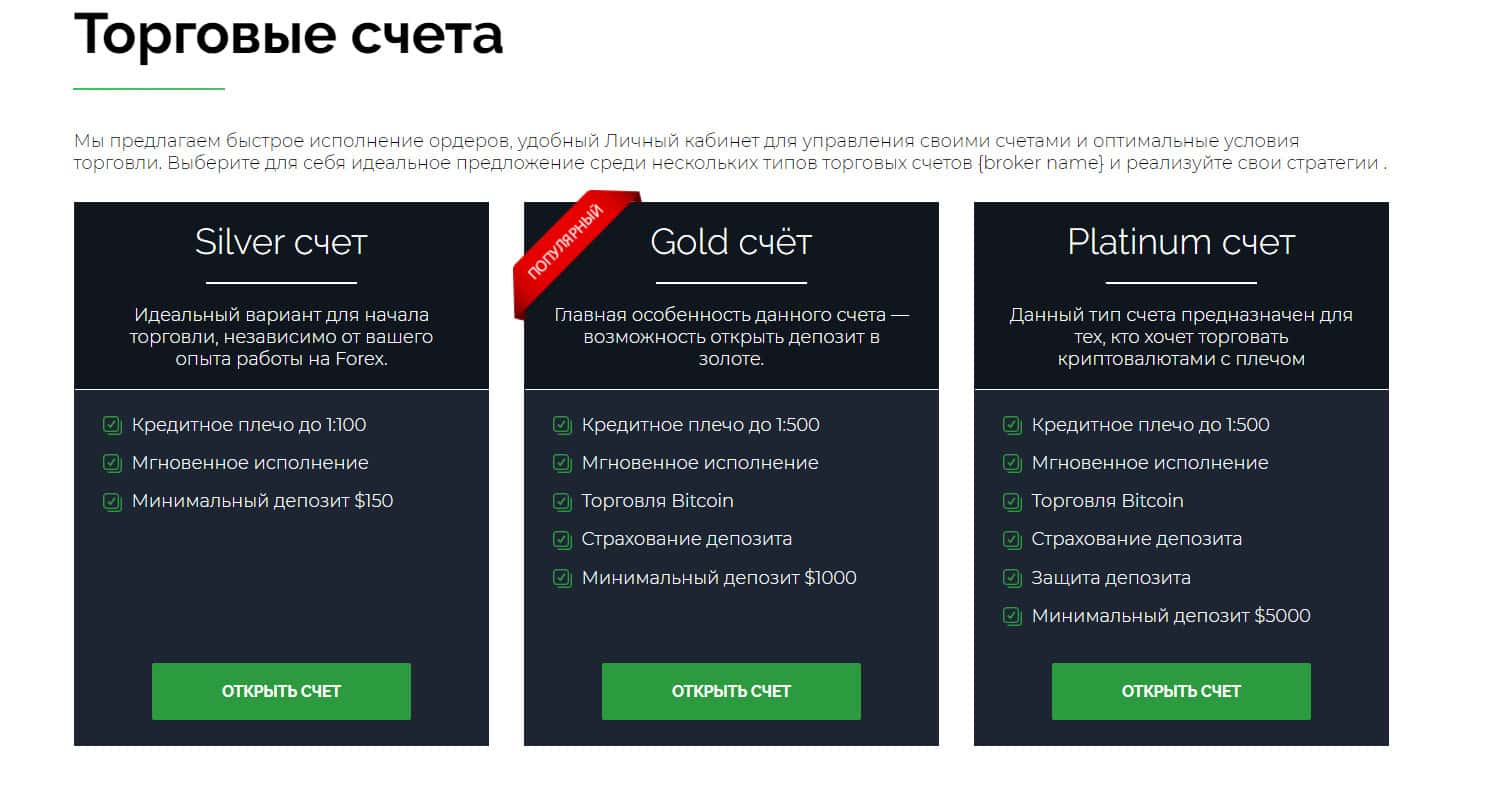Image resolution: width=1485 pixels, height=796 pixels.
Task: Click check icon next to Platinum 'Защита депозита'
Action: tap(1012, 578)
